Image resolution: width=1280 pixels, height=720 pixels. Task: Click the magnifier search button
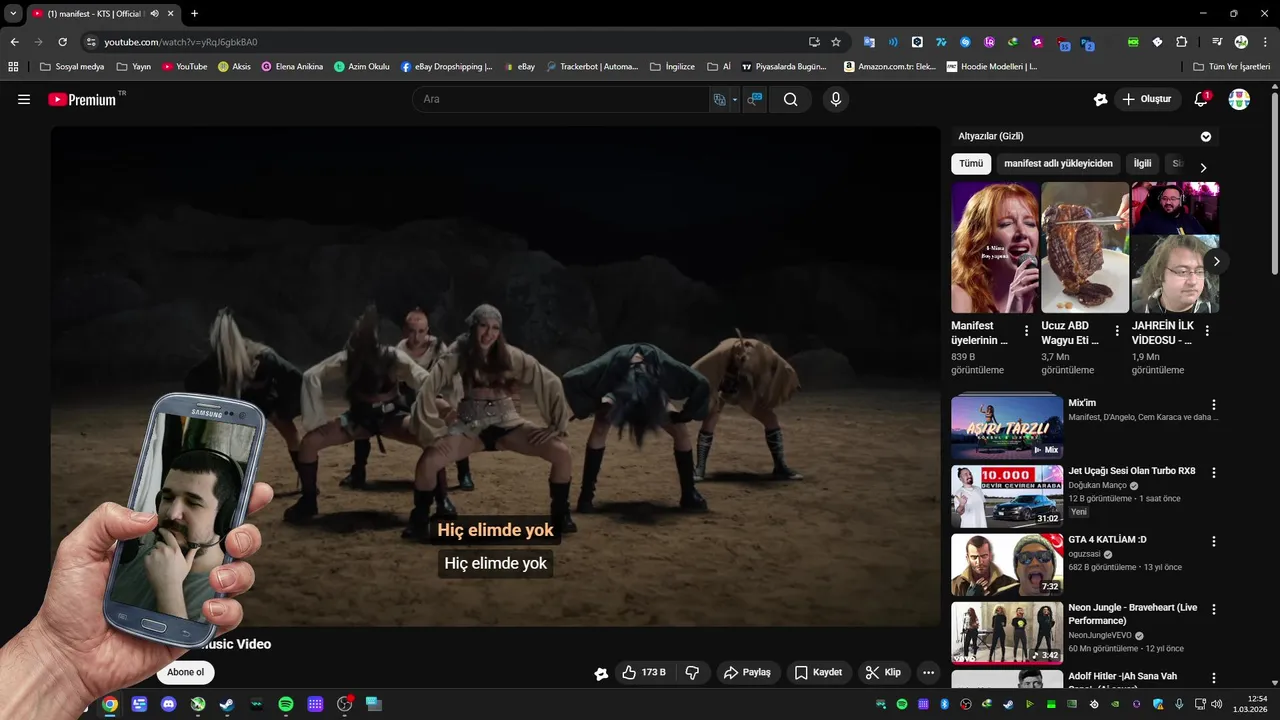pyautogui.click(x=790, y=99)
